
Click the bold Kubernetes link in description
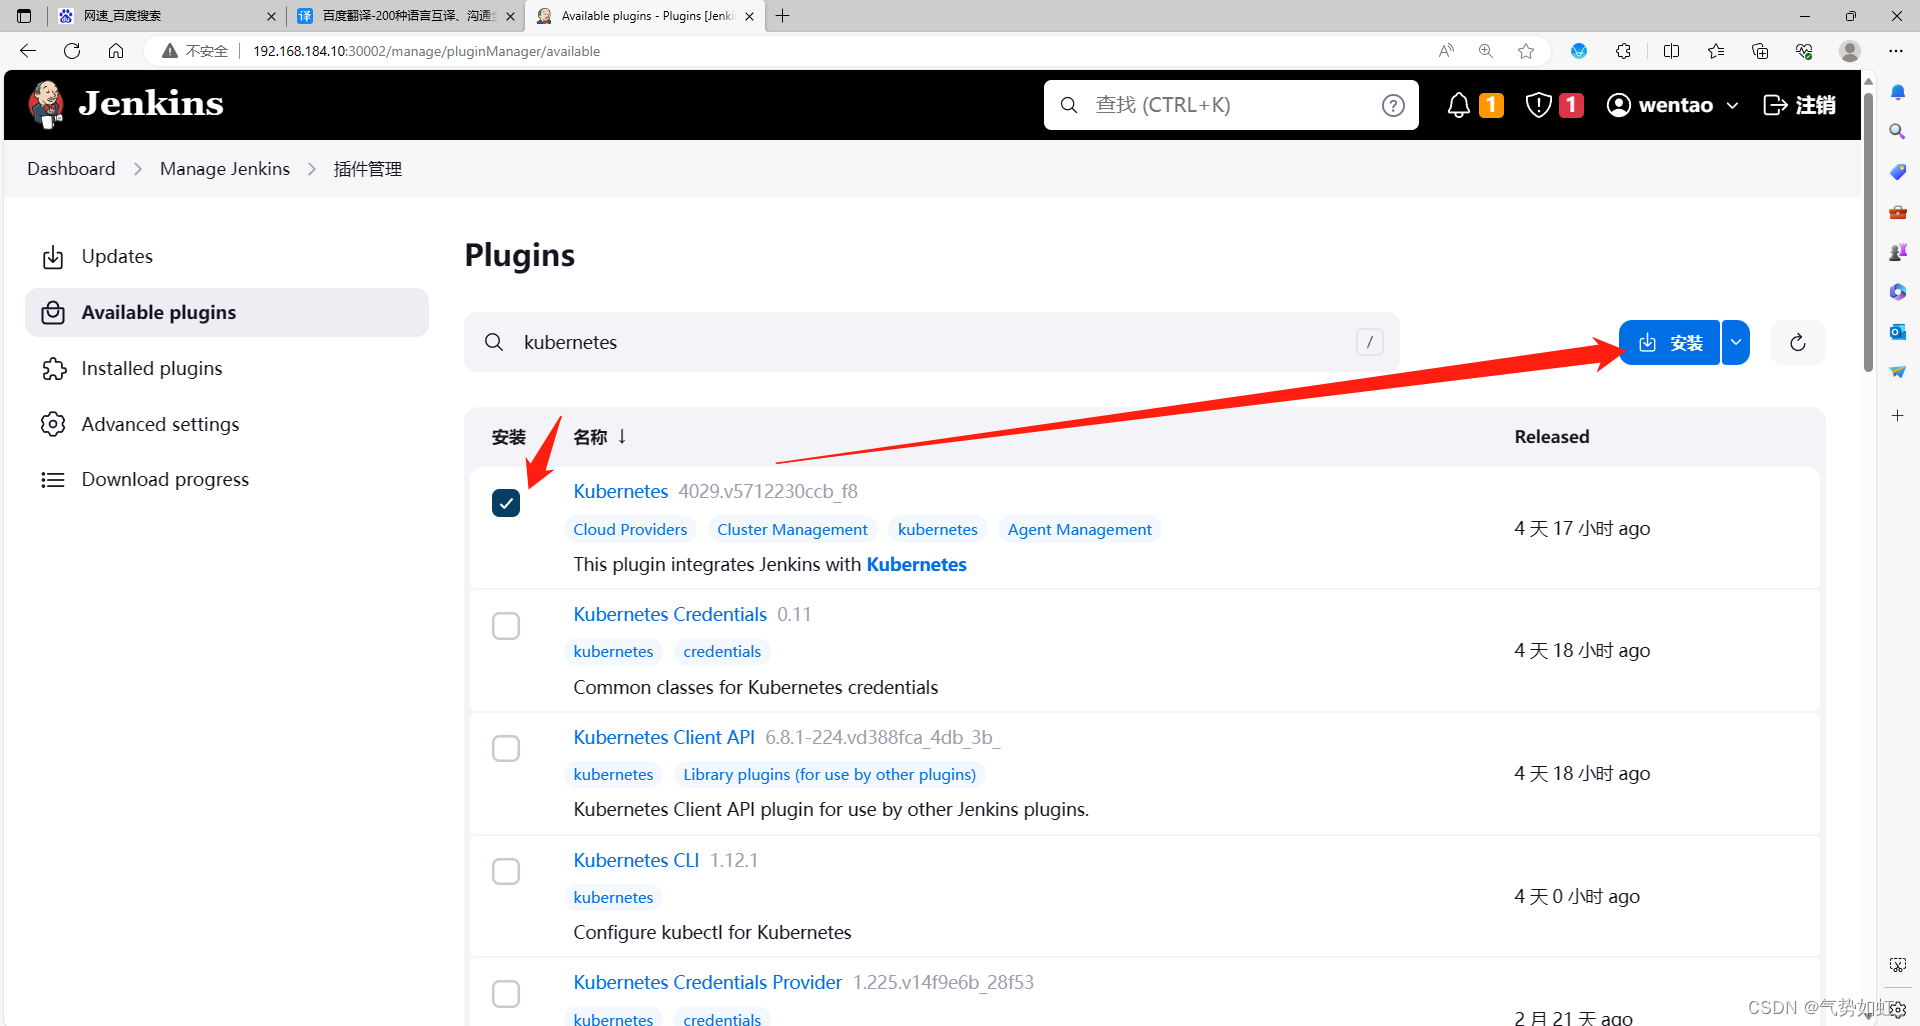coord(916,564)
